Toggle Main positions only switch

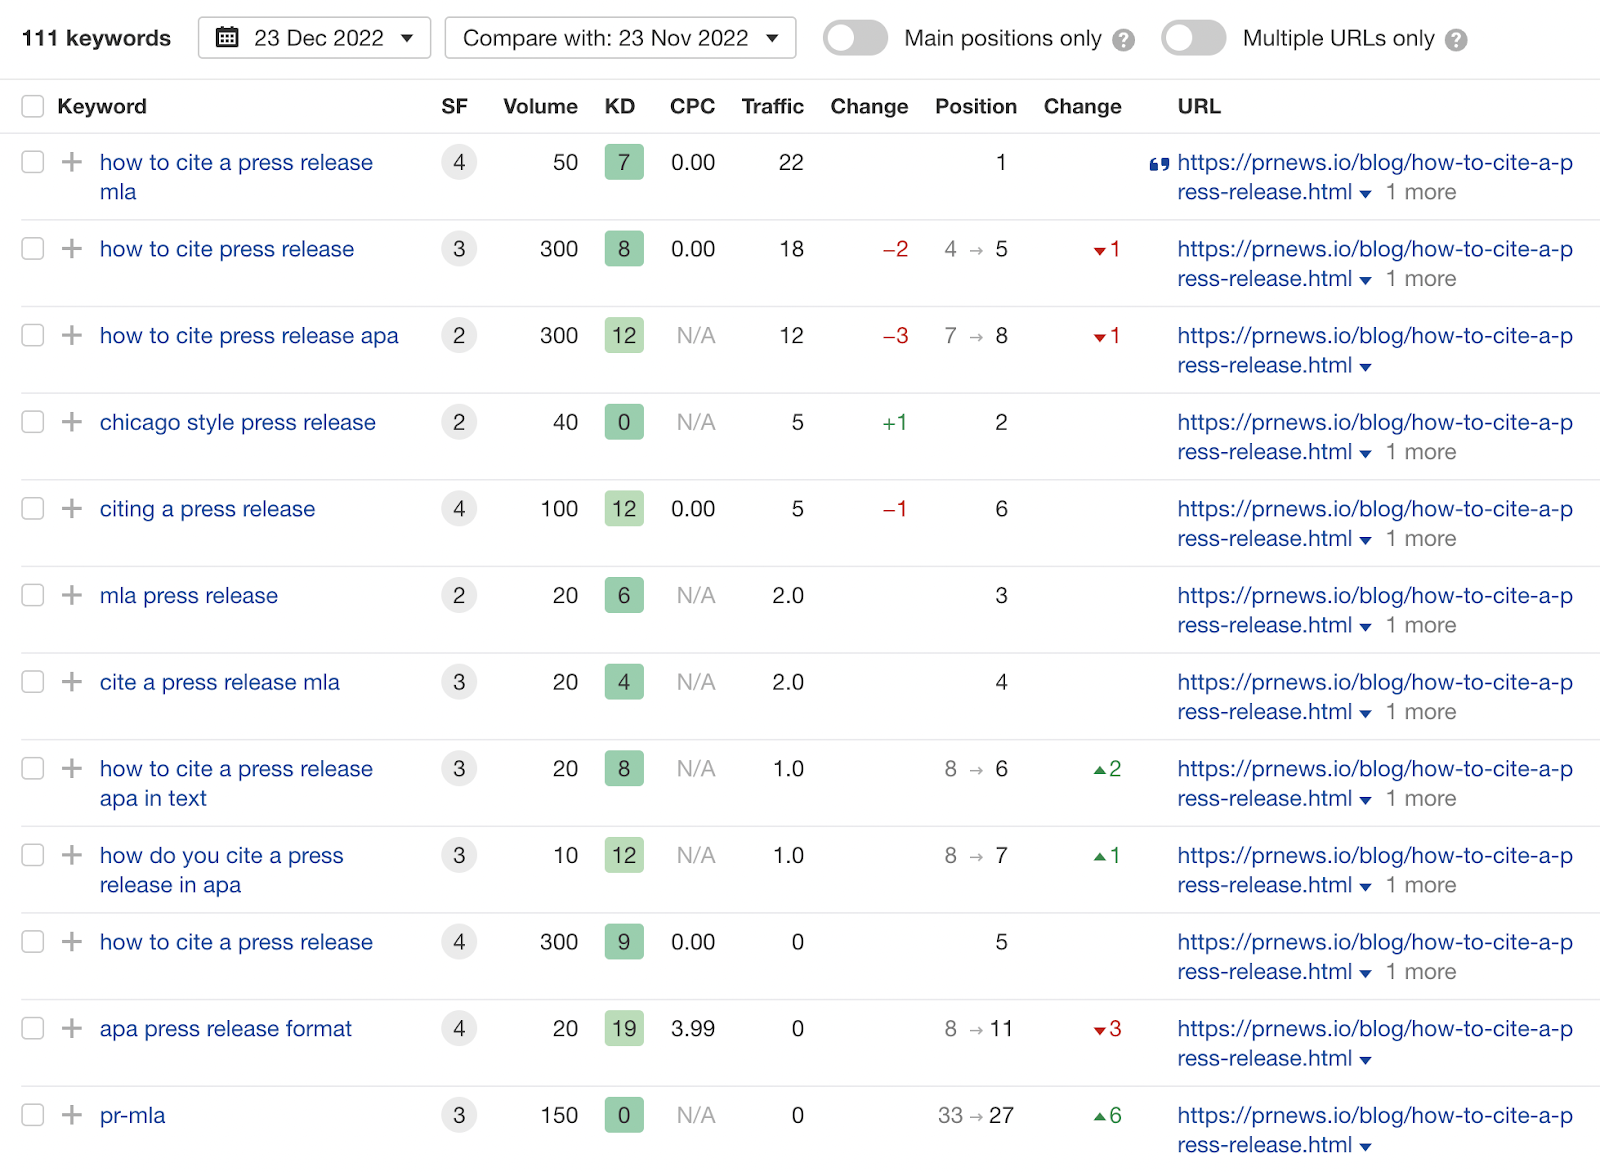[855, 38]
